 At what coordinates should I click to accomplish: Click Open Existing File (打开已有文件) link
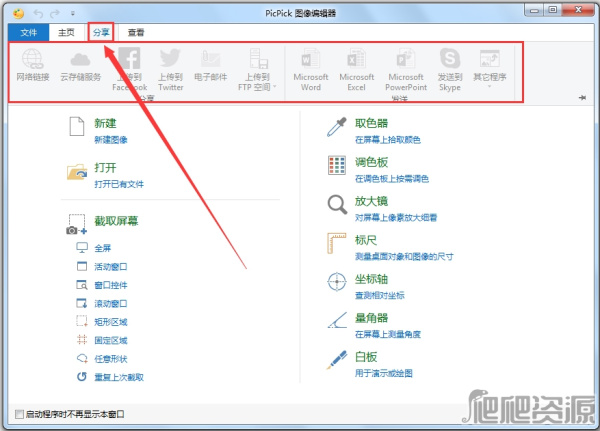pos(119,184)
